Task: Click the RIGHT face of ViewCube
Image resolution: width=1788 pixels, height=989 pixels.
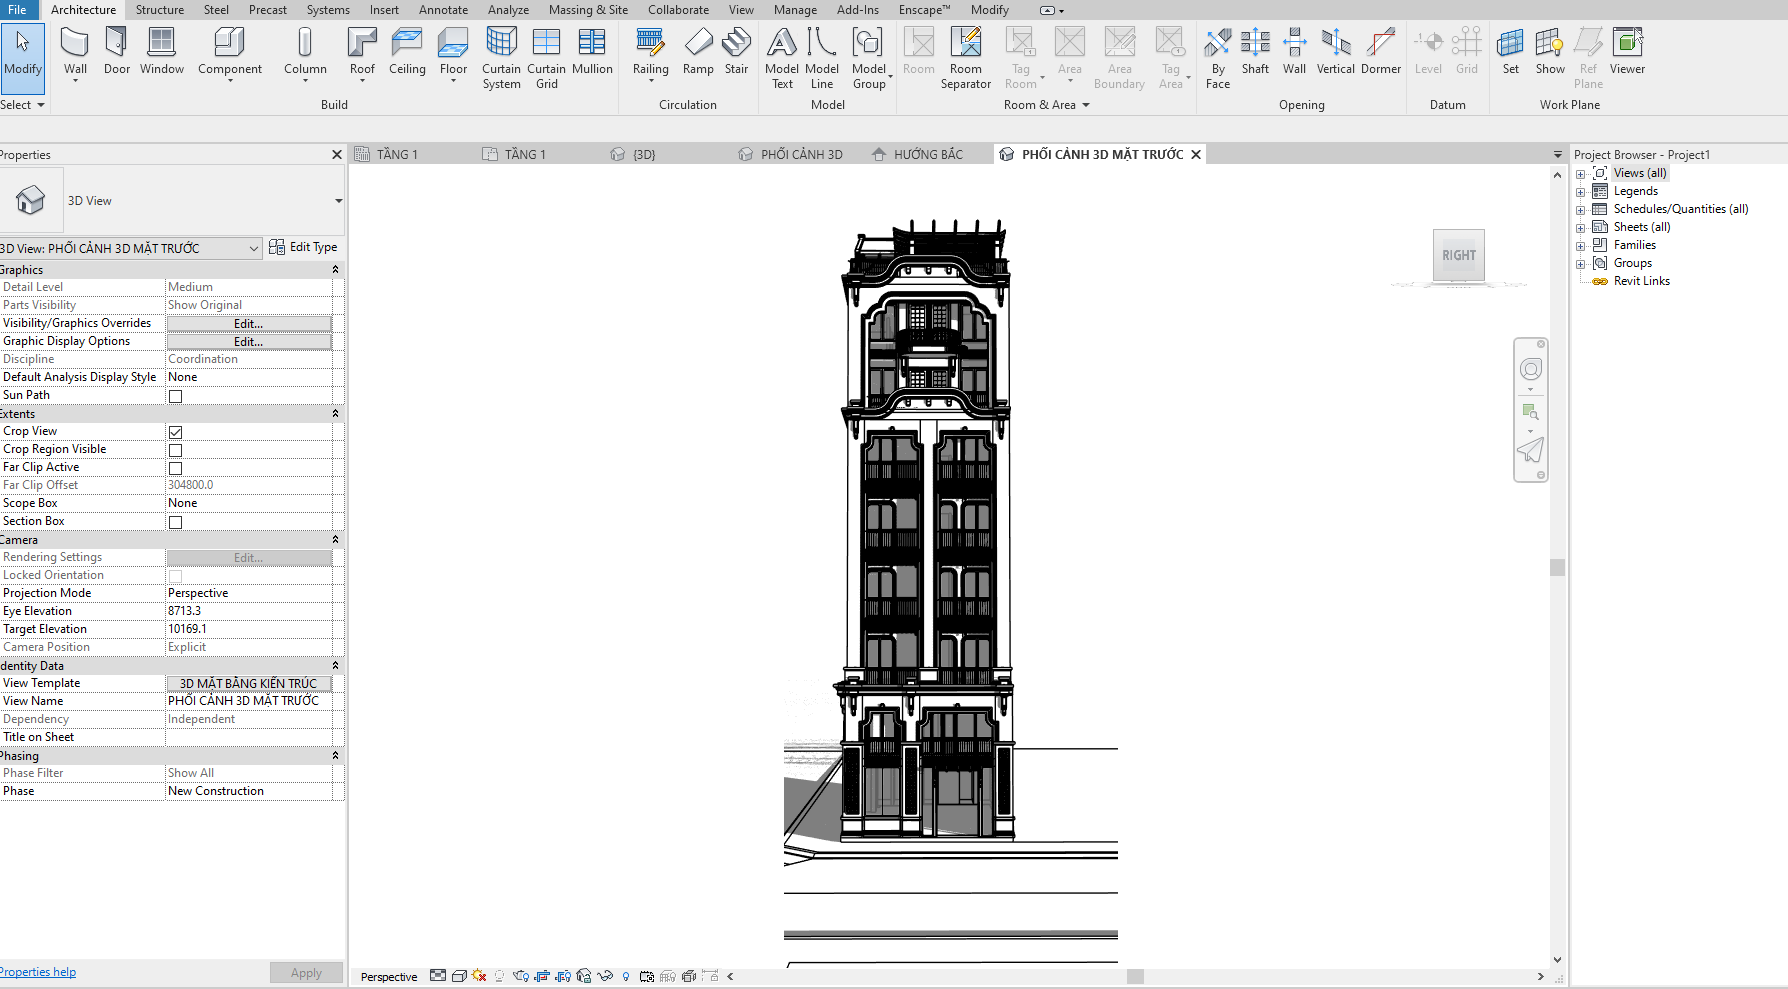Action: coord(1458,256)
